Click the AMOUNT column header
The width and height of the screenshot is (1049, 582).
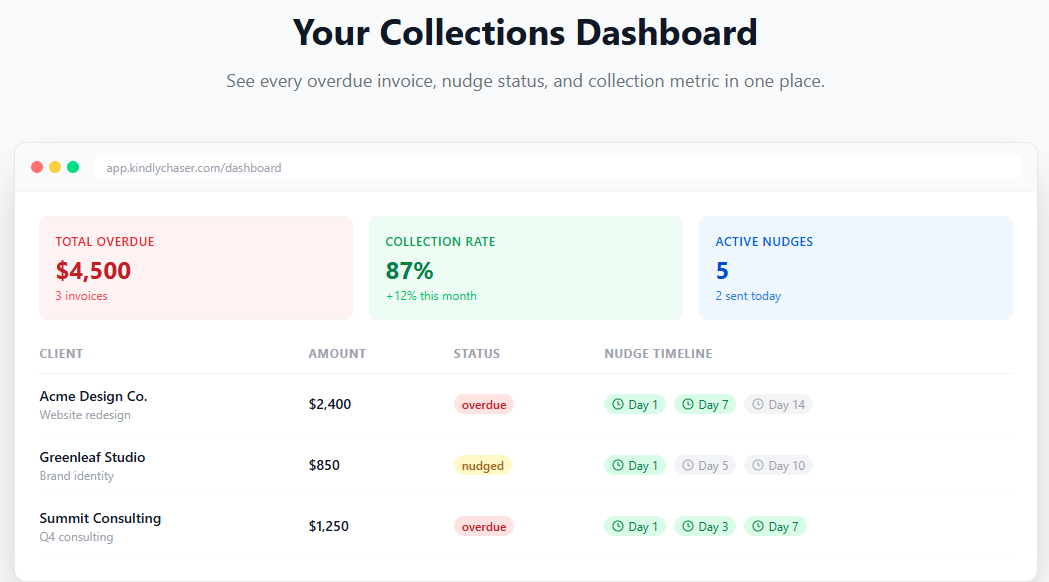(337, 353)
